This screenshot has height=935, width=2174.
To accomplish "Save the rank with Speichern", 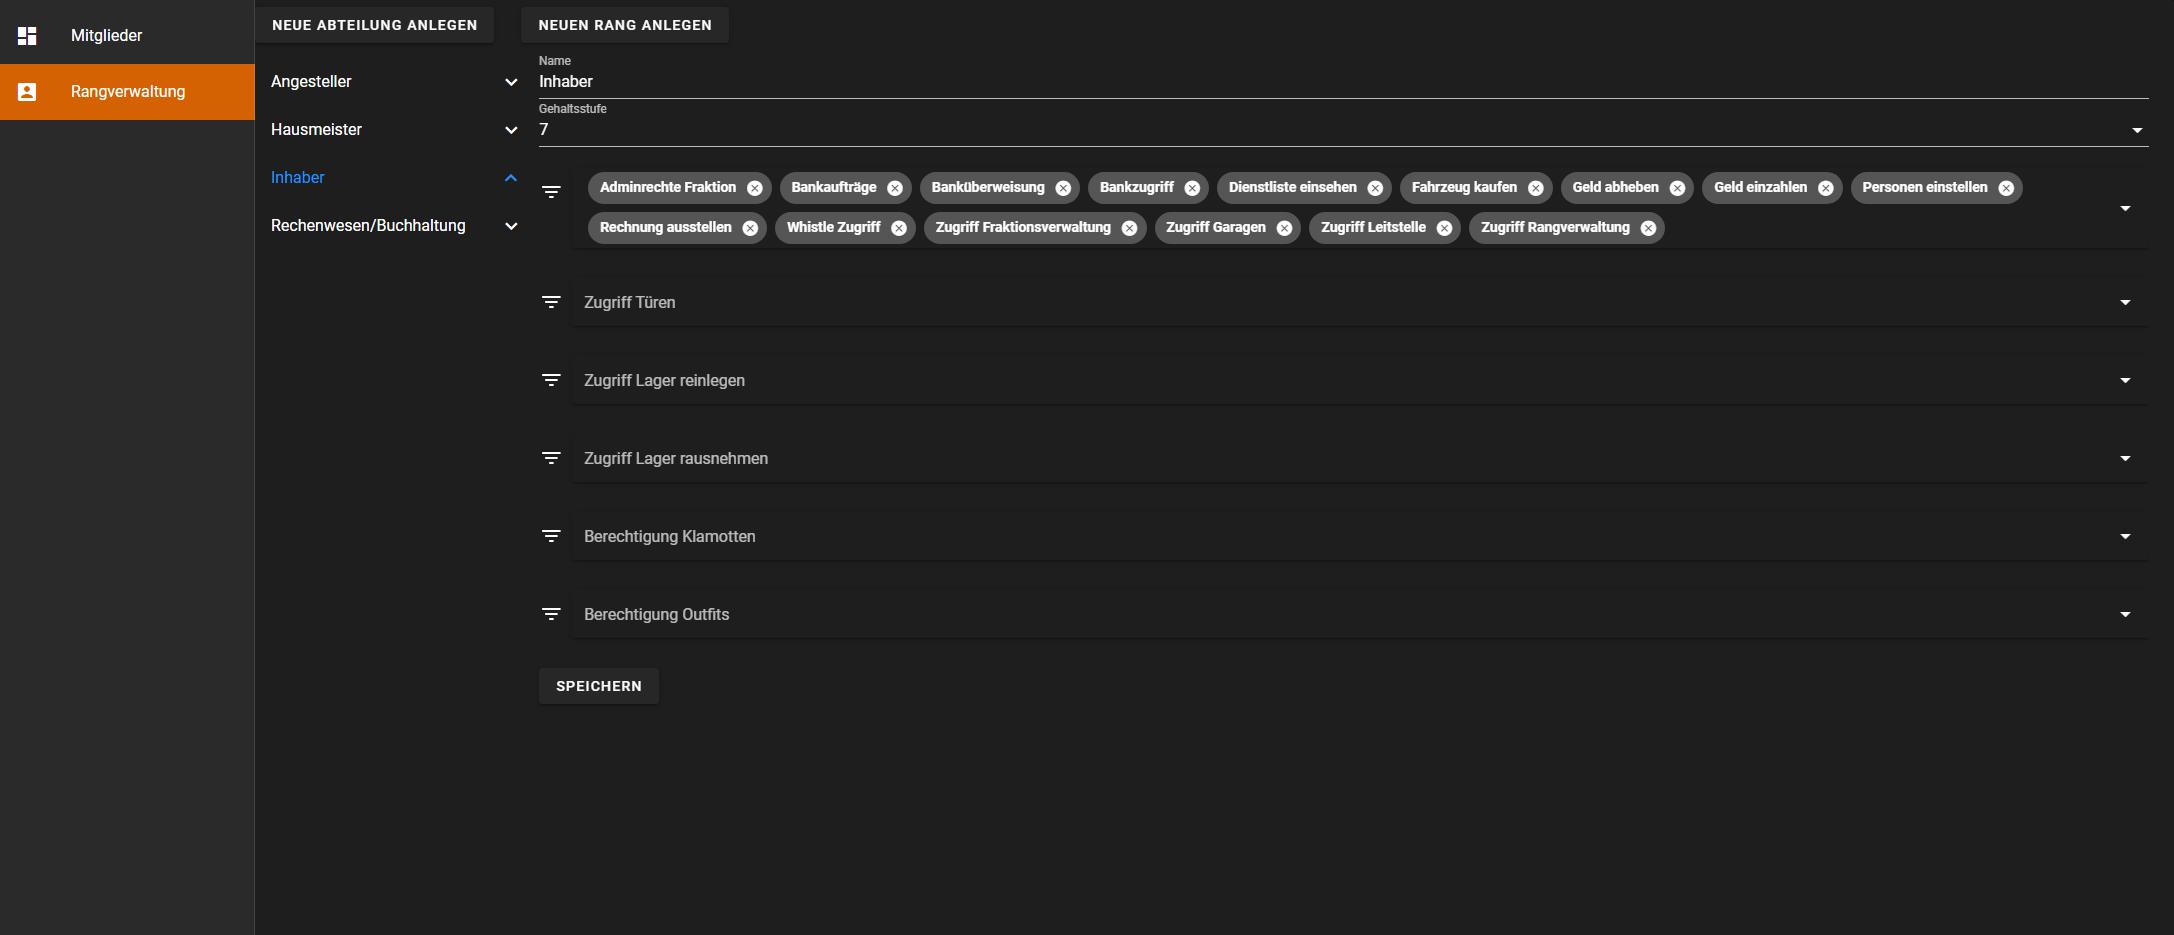I will click(599, 686).
